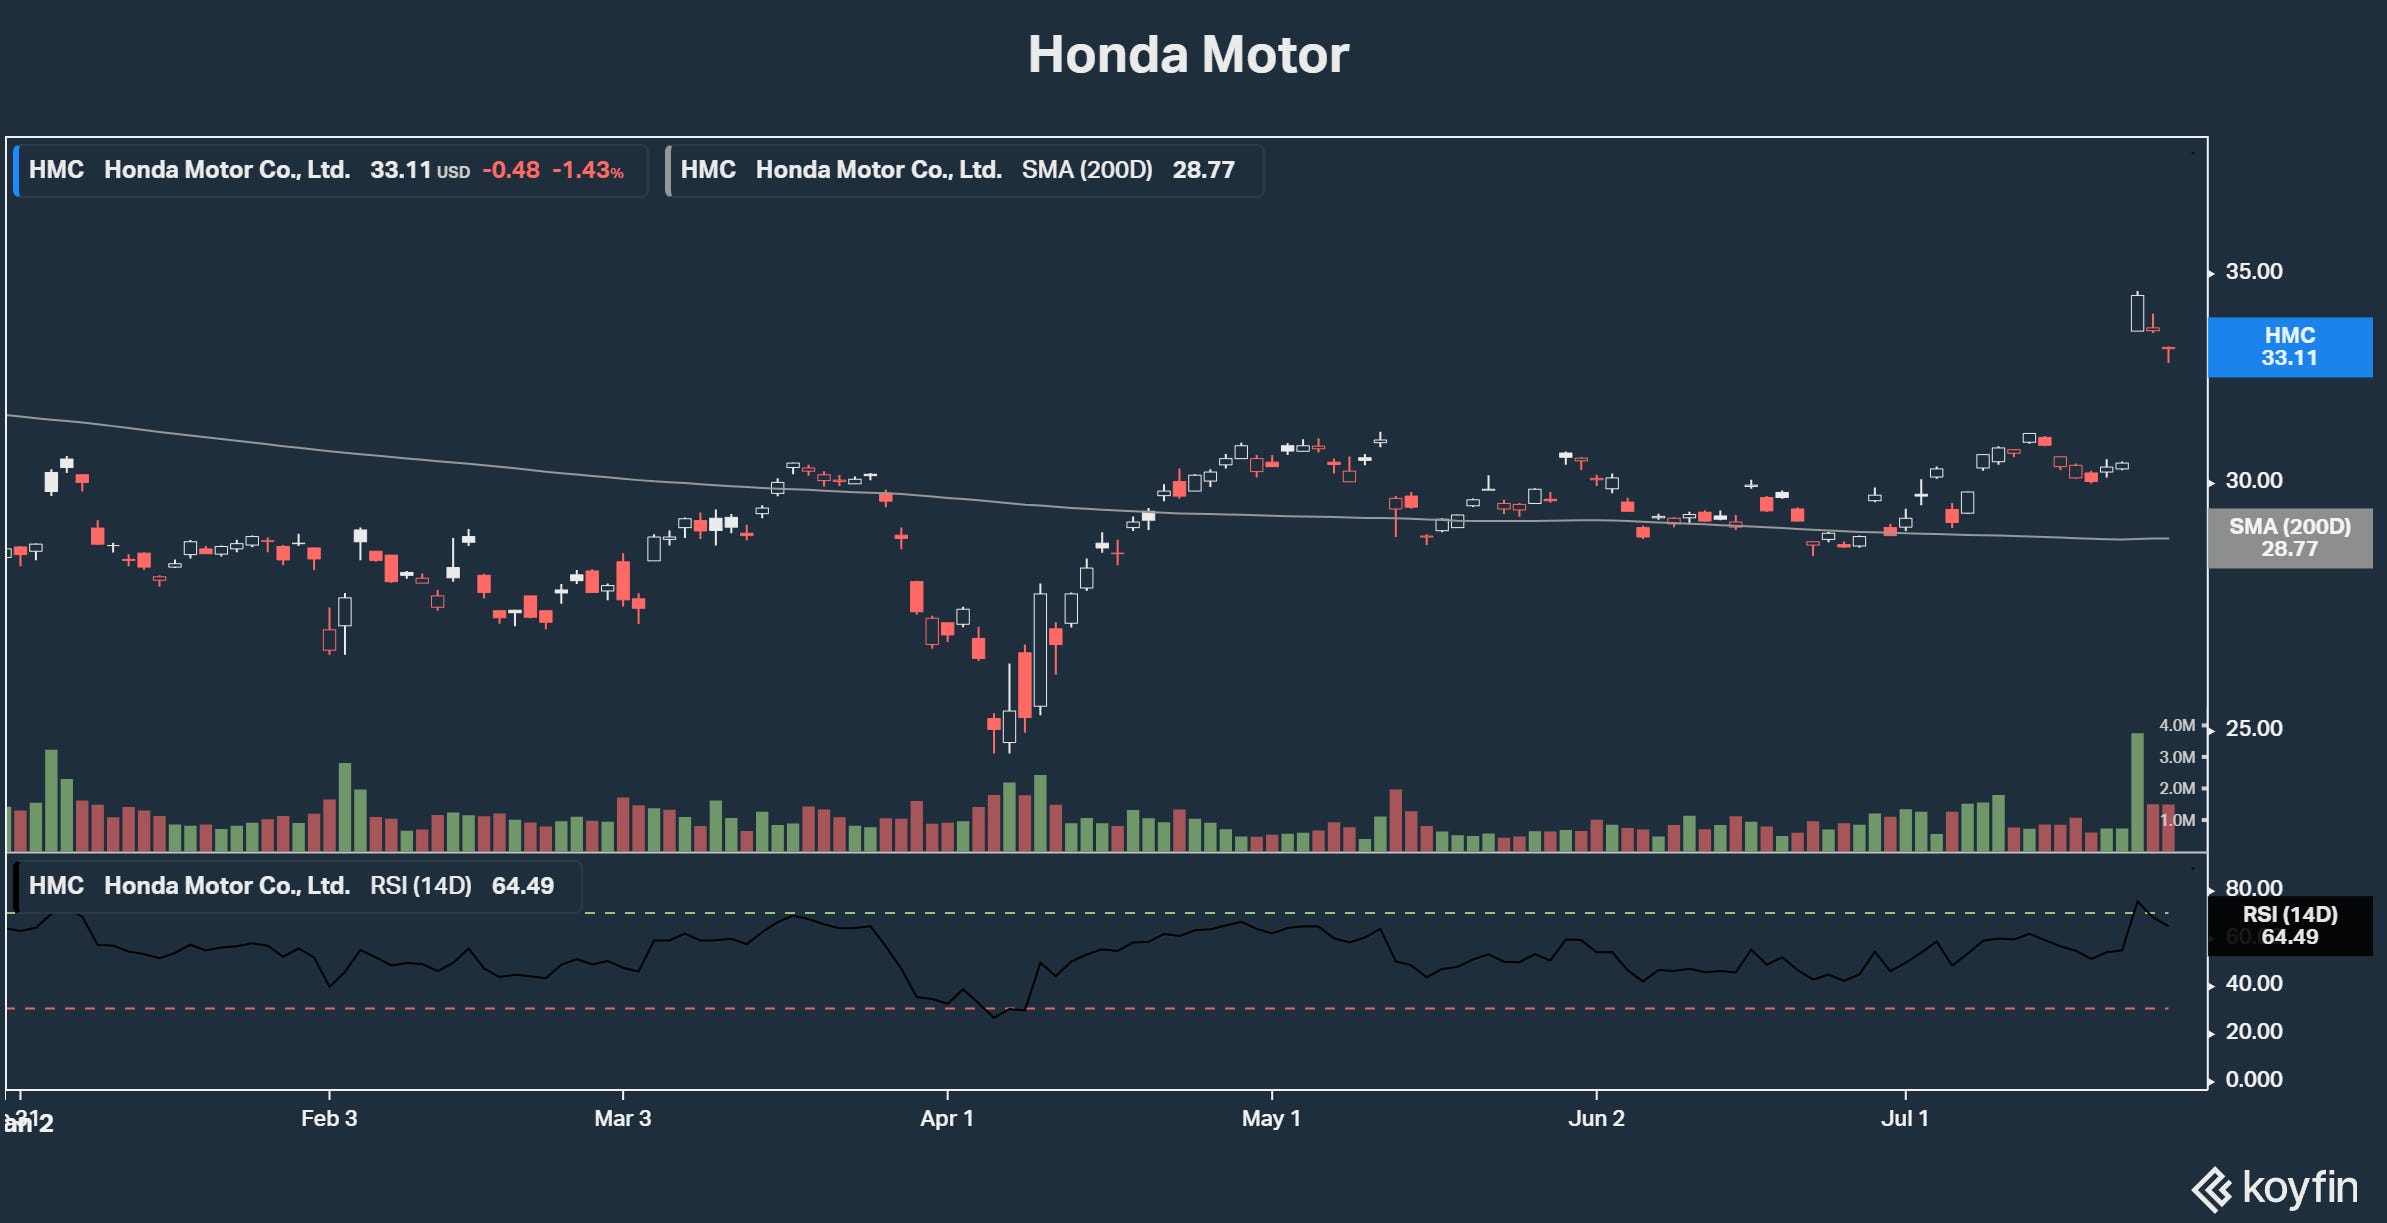Click the Jul 1 date axis marker
Screen dimensions: 2387x1223
tap(1904, 1118)
